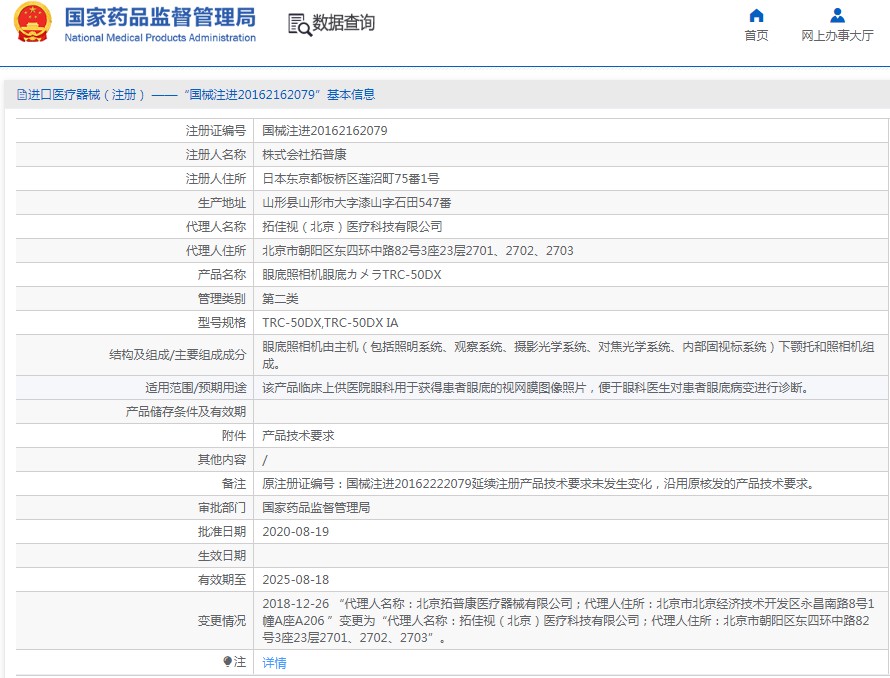This screenshot has height=678, width=890.
Task: Click the national emblem logo
Action: (32, 22)
